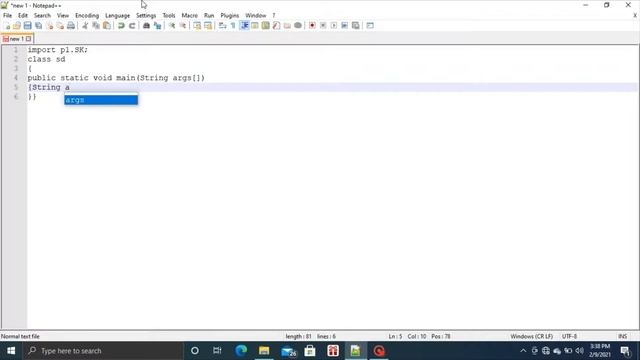
Task: Click the Save All toolbar icon
Action: pos(38,26)
